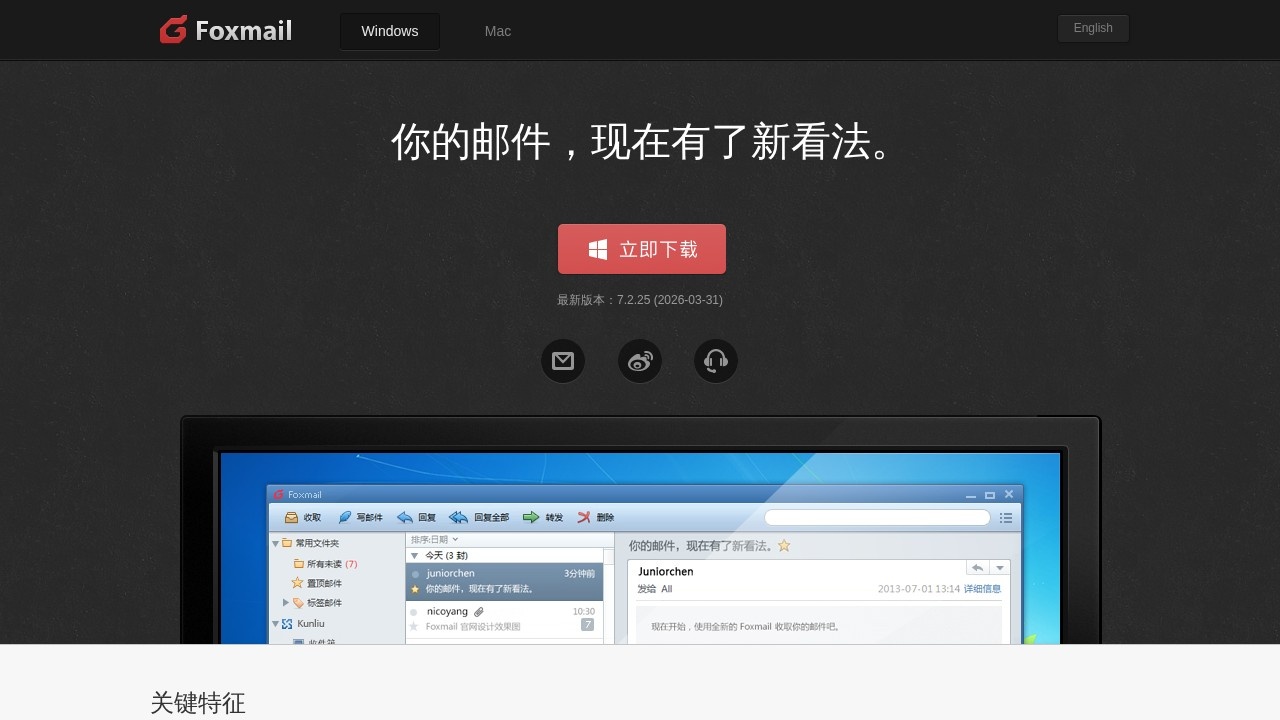Click the 回复 reply arrow icon
1280x720 pixels.
coord(405,517)
